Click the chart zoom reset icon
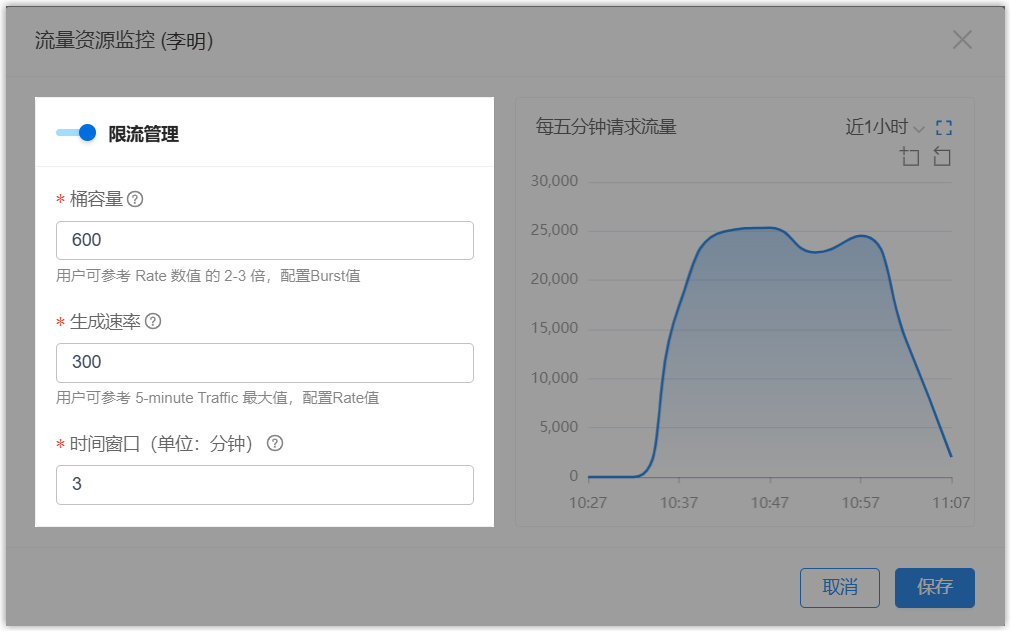 tap(941, 157)
